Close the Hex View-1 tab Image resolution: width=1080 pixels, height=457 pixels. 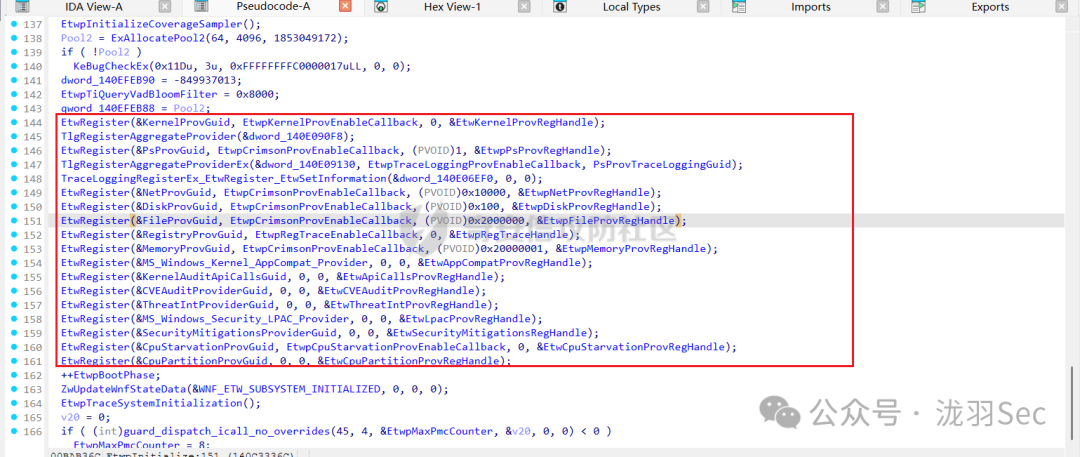(x=524, y=7)
